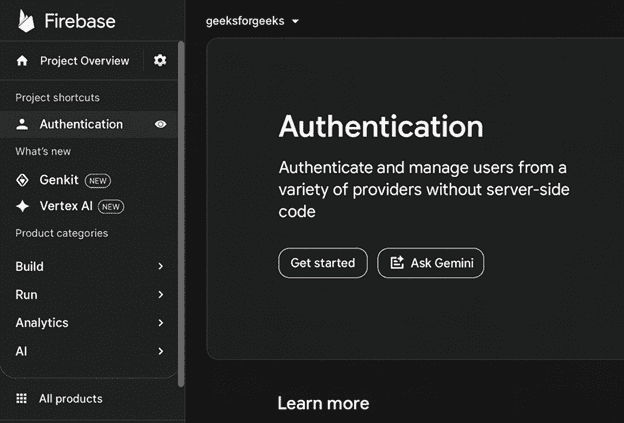Viewport: 624px width, 423px height.
Task: Click the Project shortcuts label
Action: 57,97
